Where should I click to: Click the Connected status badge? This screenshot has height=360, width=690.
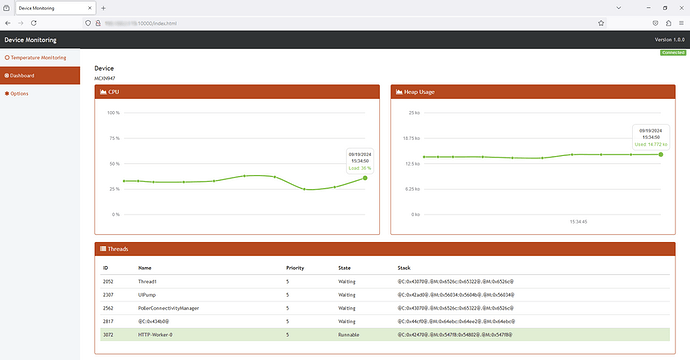point(673,53)
